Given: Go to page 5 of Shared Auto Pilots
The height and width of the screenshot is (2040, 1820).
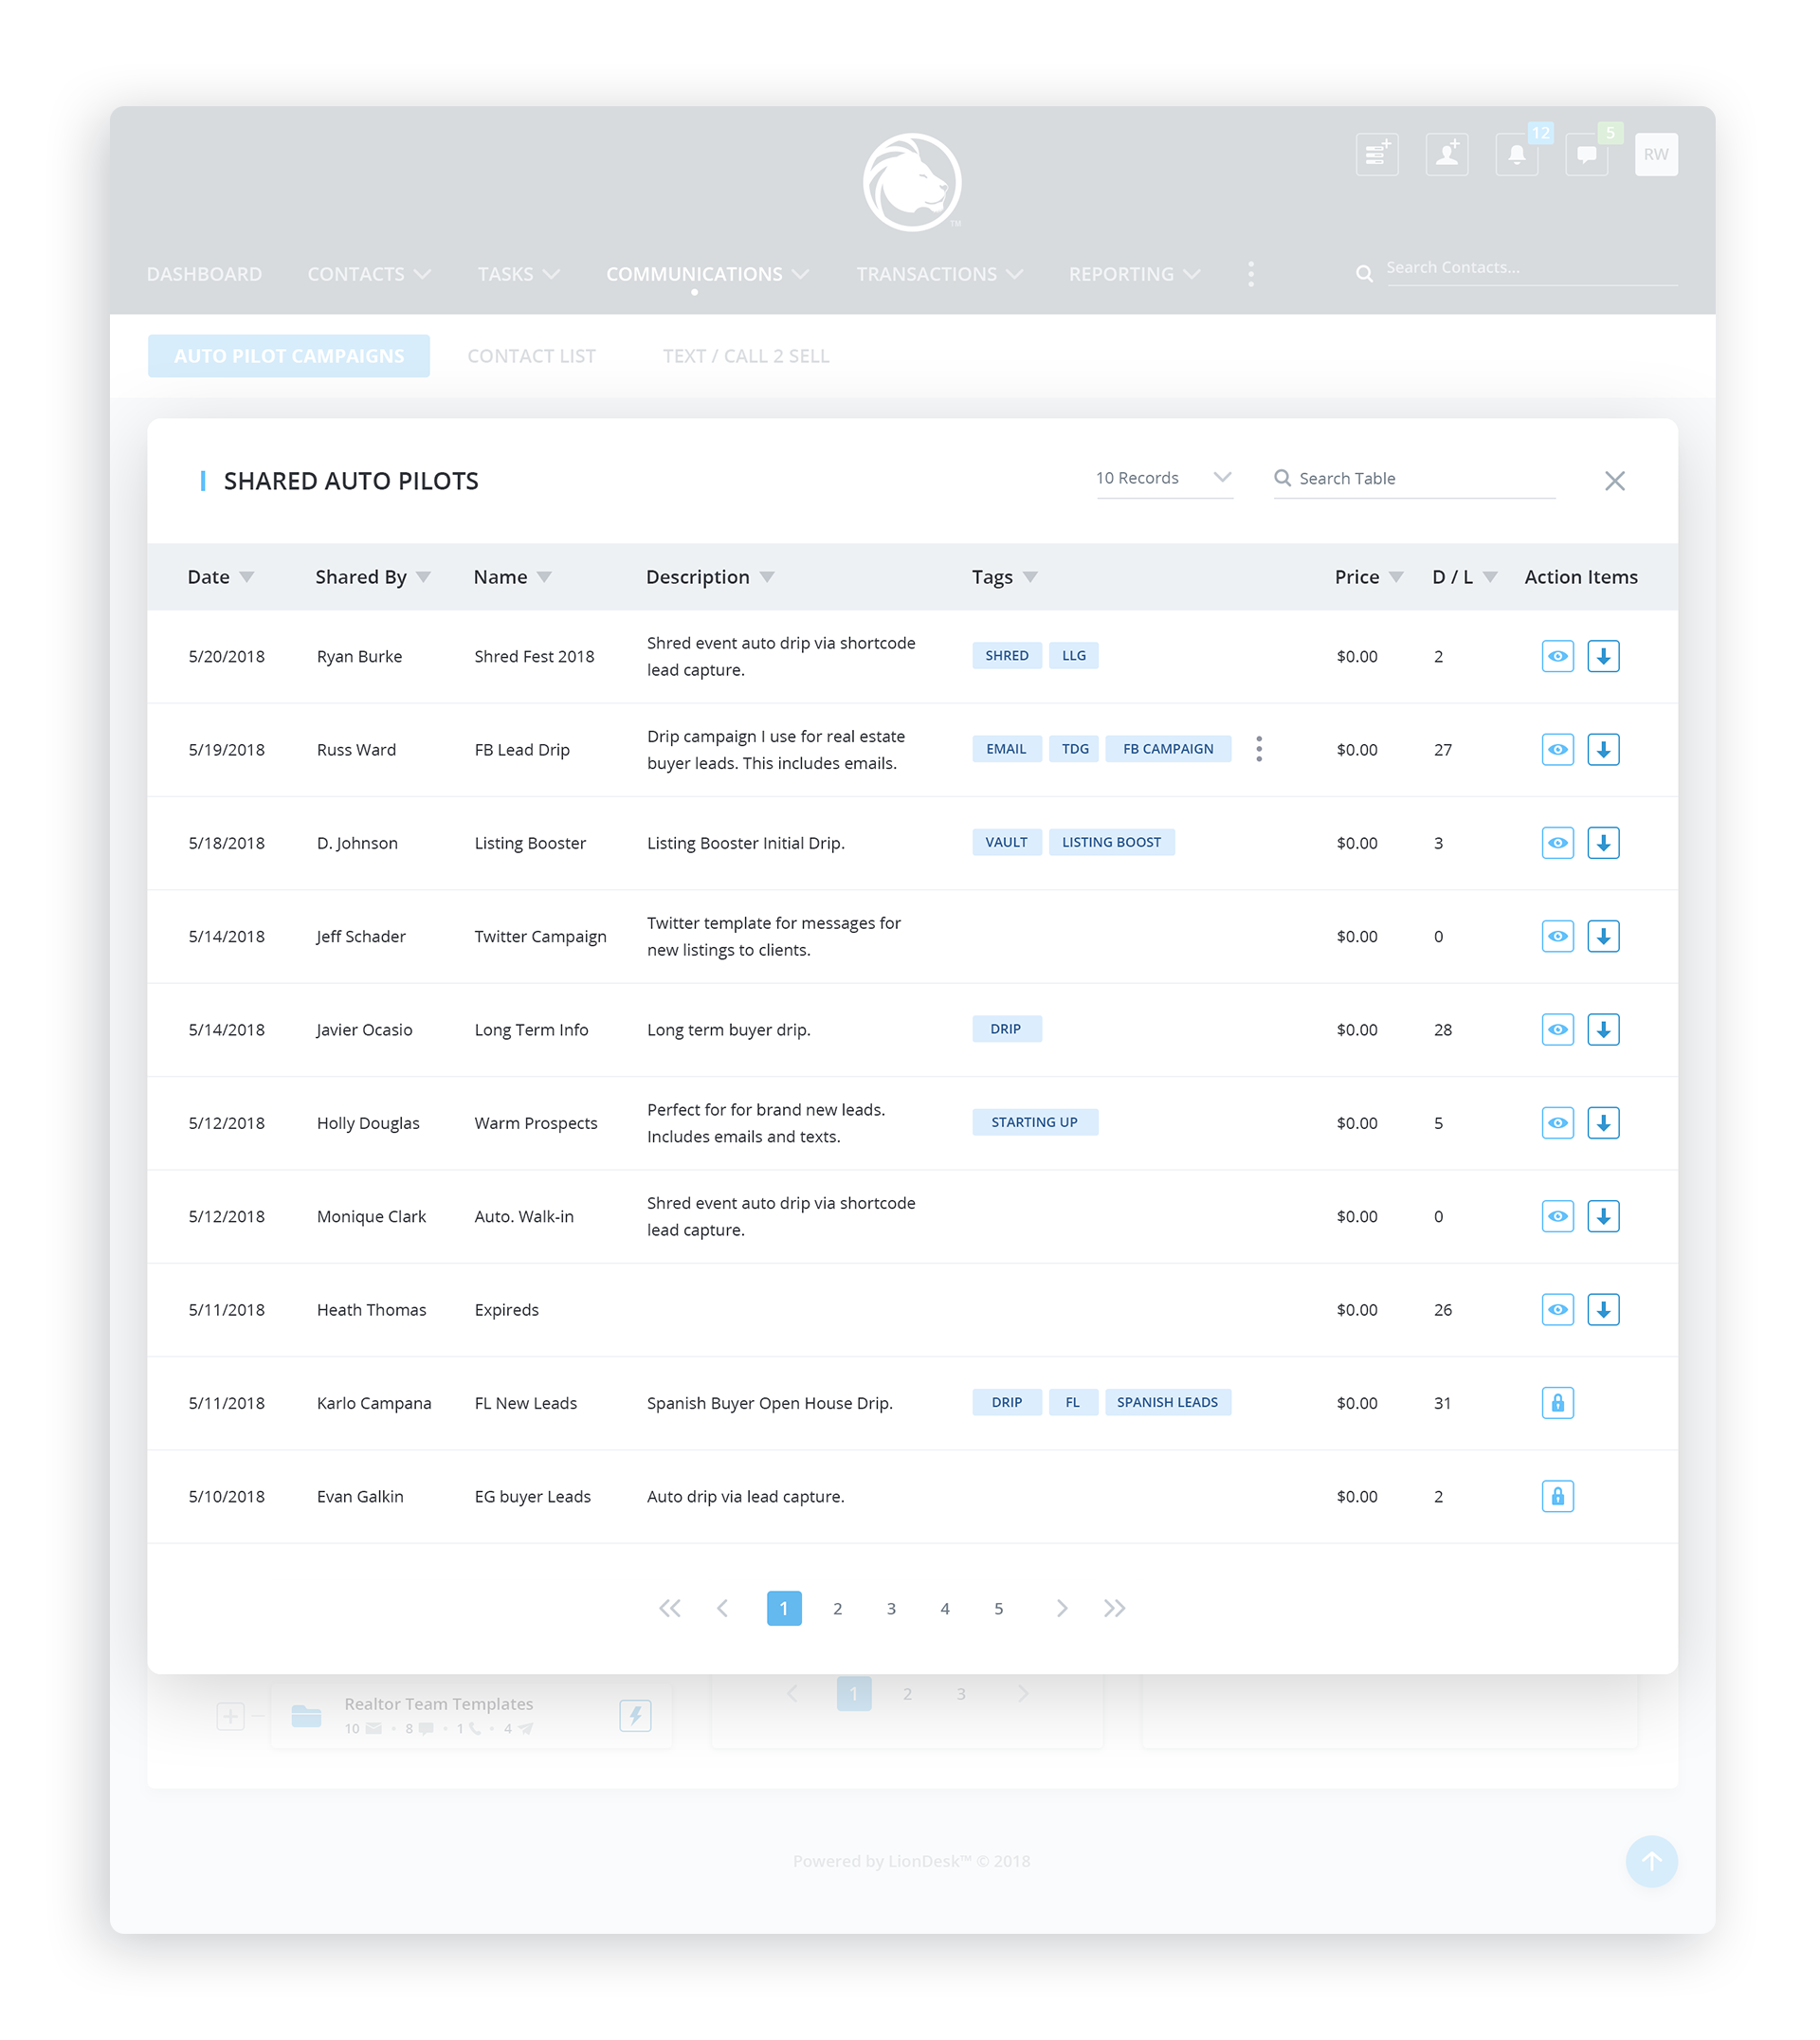Looking at the screenshot, I should point(998,1608).
